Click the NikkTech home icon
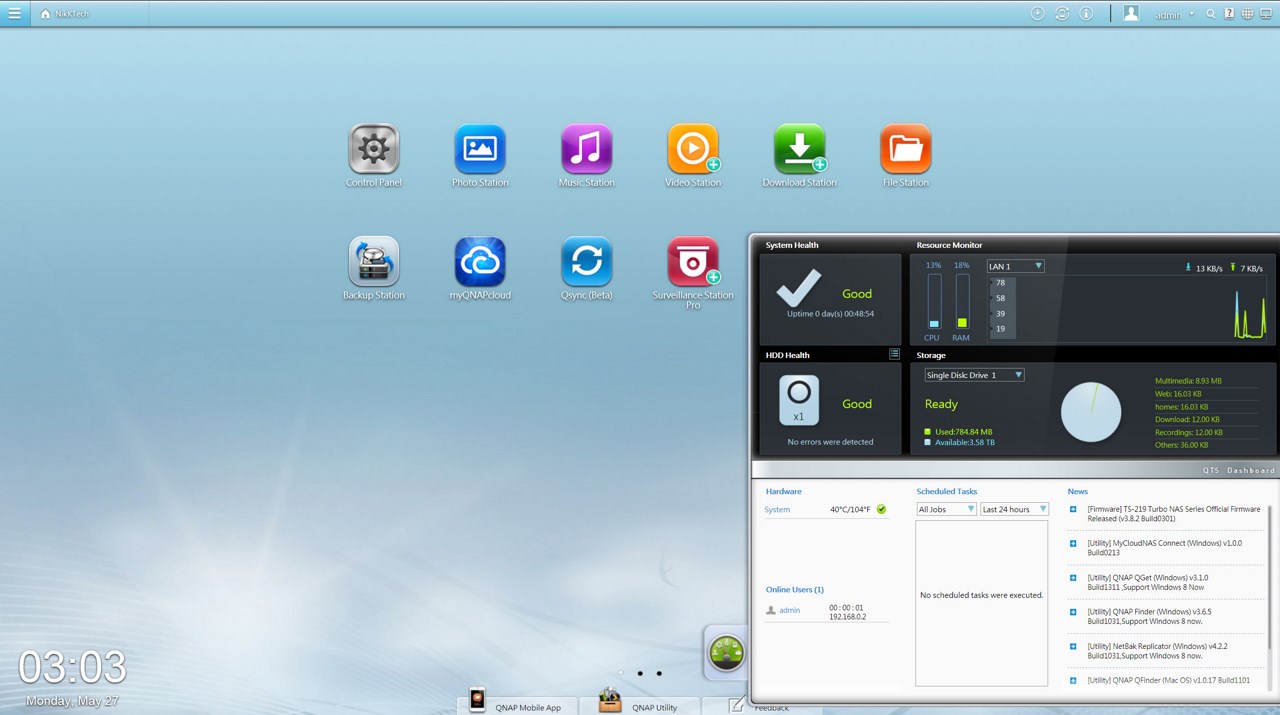The height and width of the screenshot is (715, 1280). 45,14
